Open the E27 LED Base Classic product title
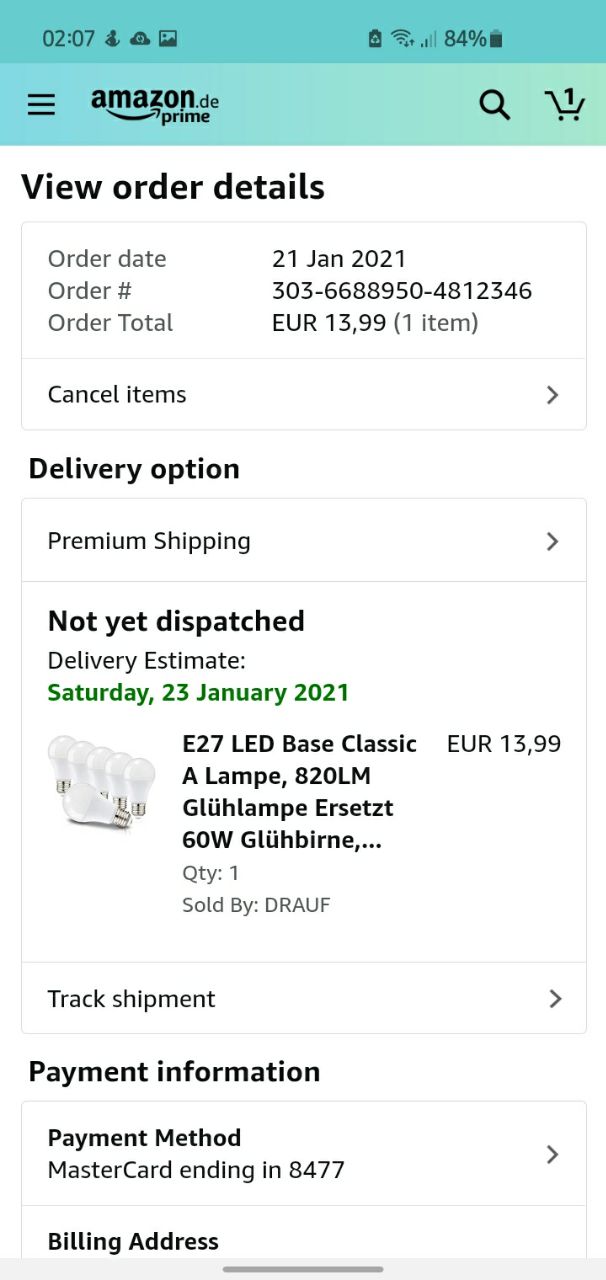 [x=299, y=791]
